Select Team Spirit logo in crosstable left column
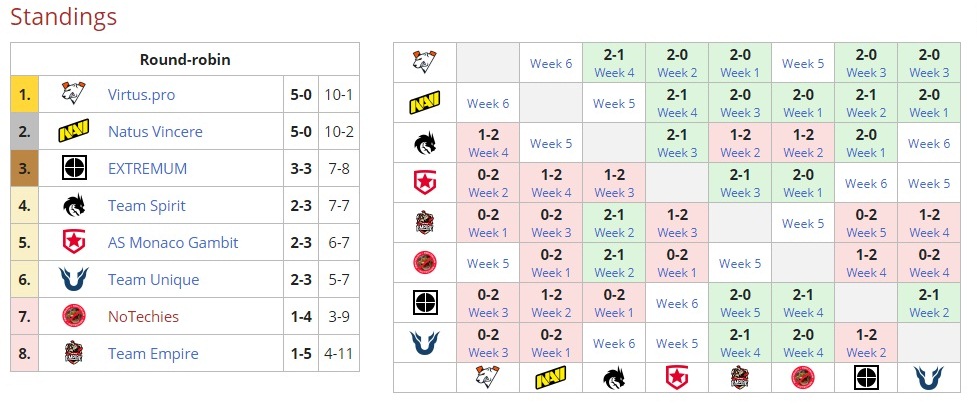 (x=425, y=144)
